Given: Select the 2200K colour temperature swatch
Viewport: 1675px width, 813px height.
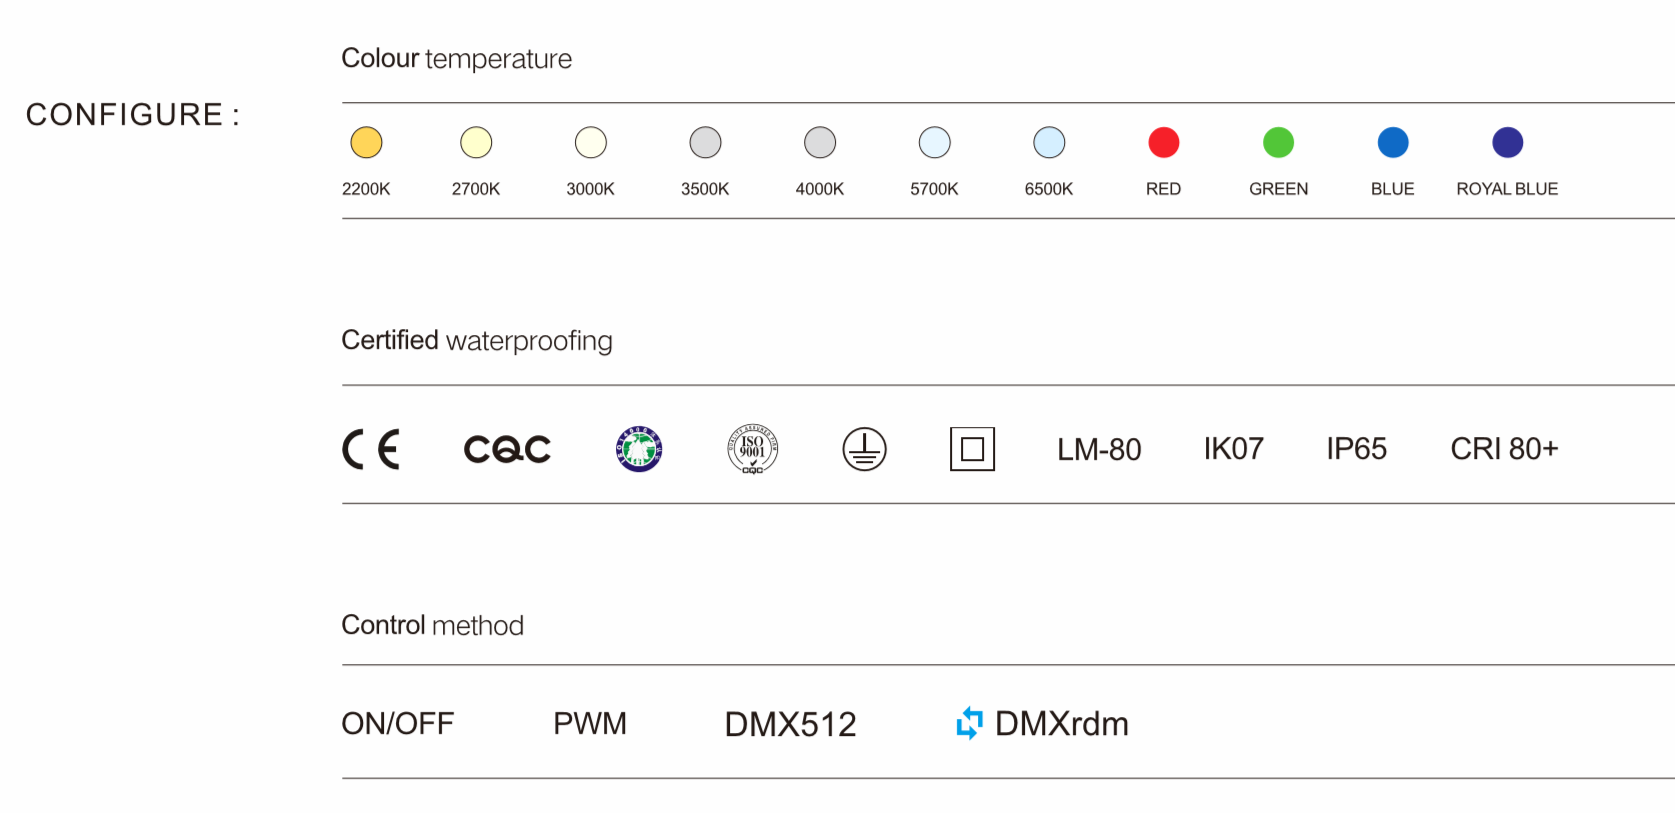Looking at the screenshot, I should pos(366,142).
